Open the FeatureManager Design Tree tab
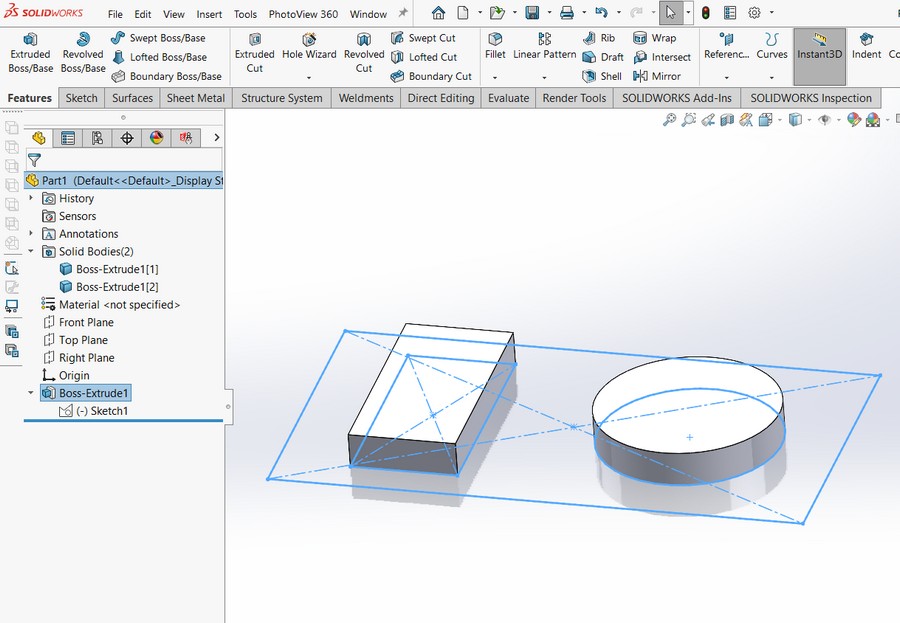 point(38,138)
